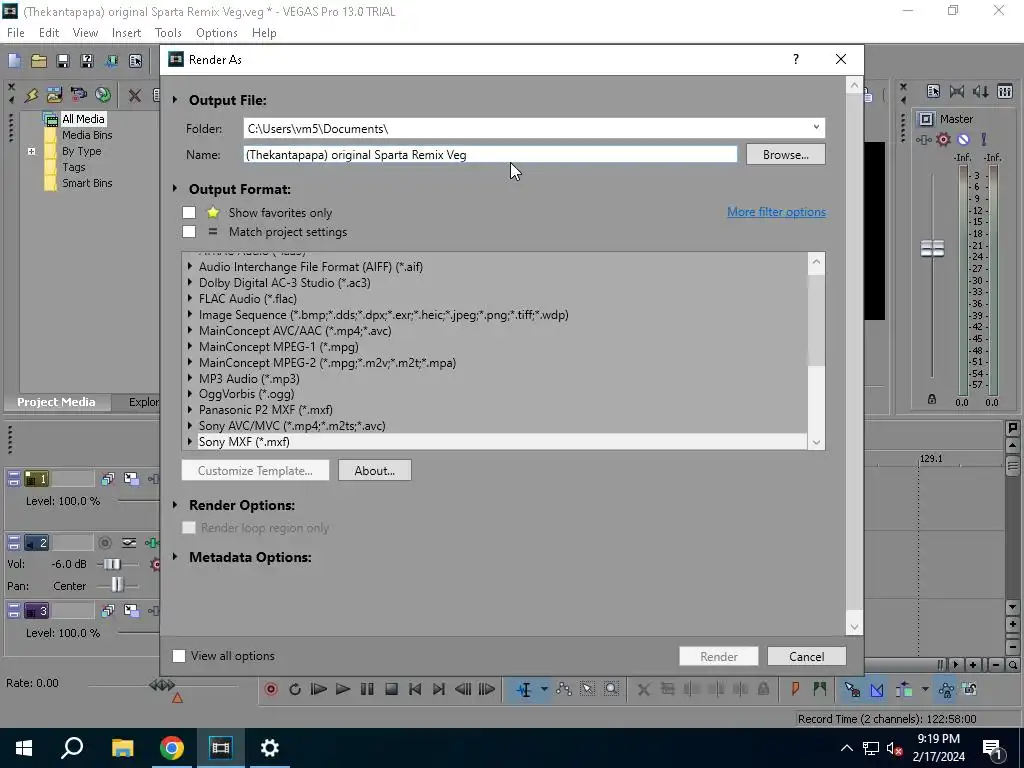Click Cancel in Render As dialog
The width and height of the screenshot is (1024, 768).
click(x=807, y=656)
